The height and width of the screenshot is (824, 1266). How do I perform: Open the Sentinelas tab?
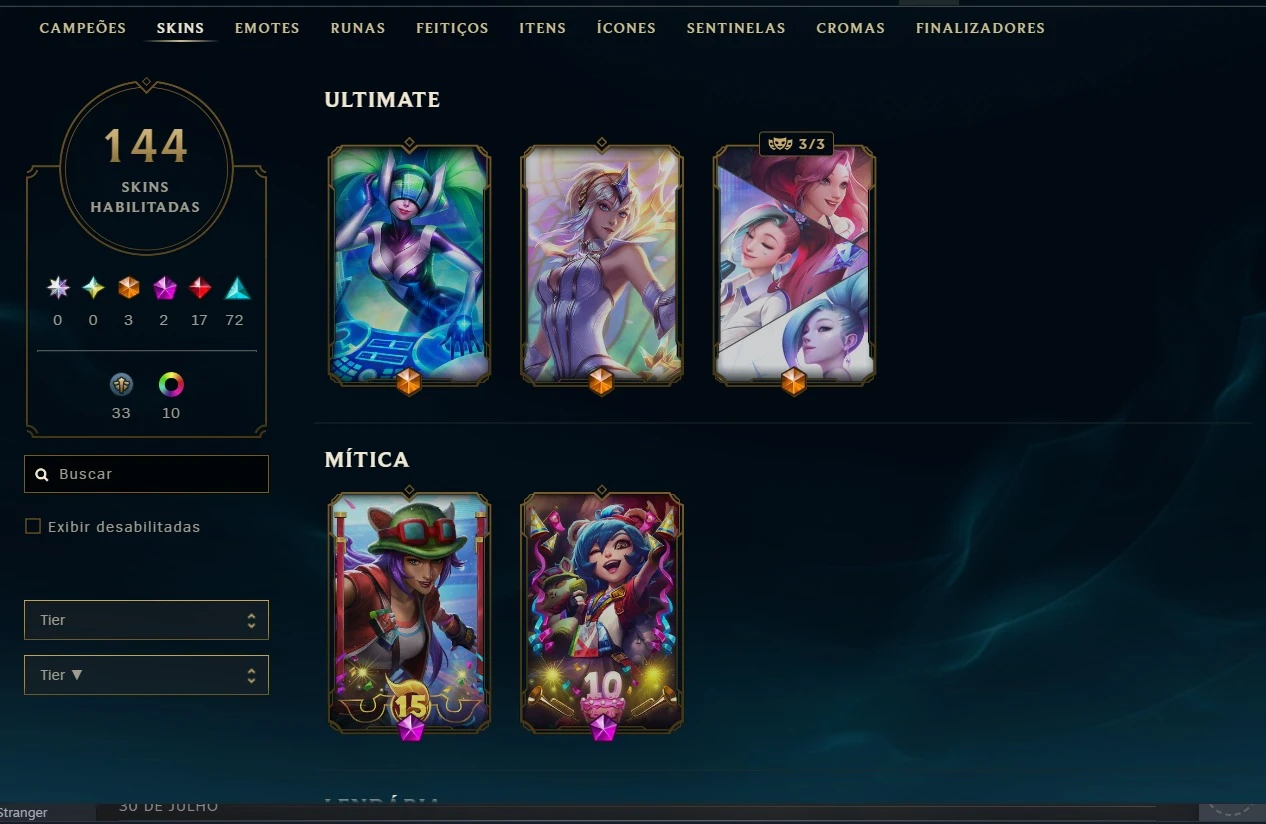[736, 28]
